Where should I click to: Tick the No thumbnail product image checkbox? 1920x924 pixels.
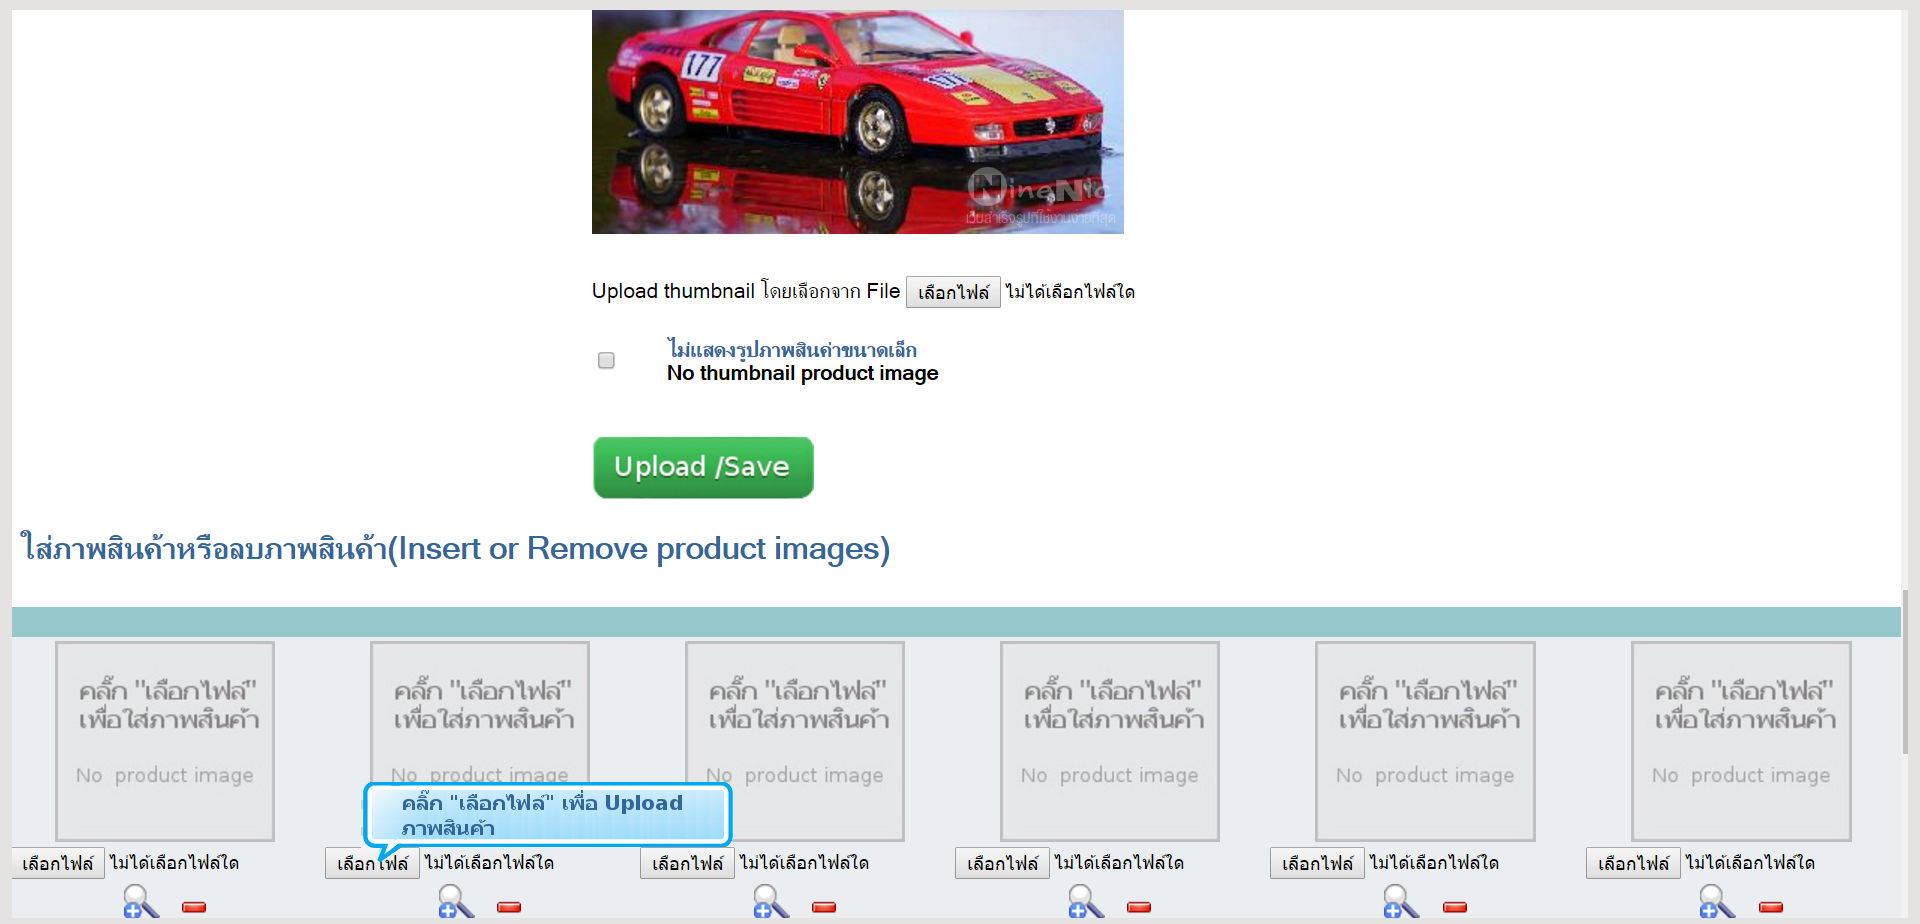coord(606,360)
